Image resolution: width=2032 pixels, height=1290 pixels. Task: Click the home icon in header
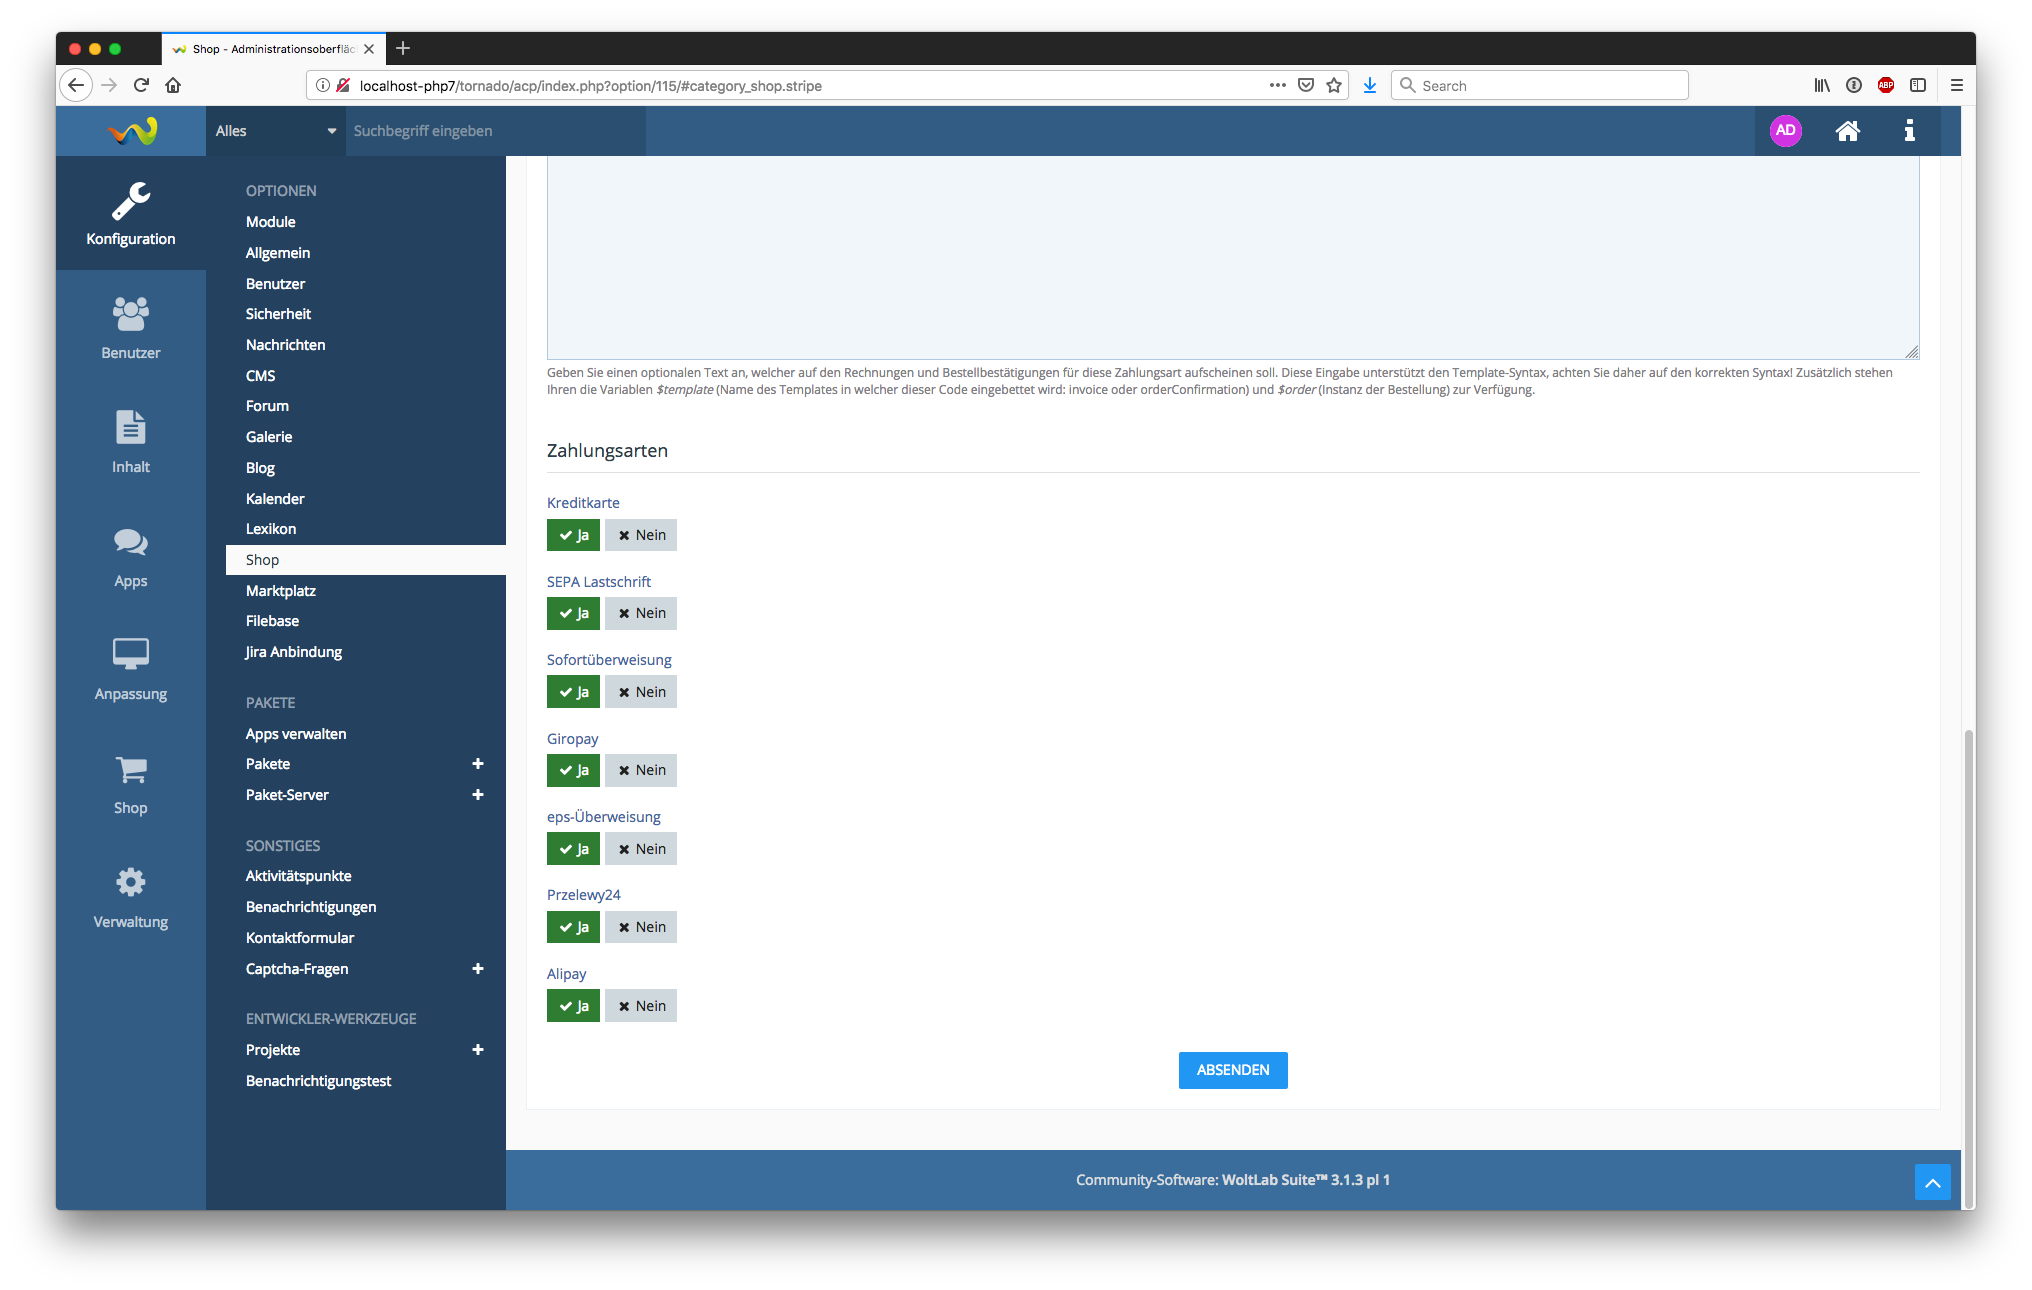click(x=1847, y=131)
